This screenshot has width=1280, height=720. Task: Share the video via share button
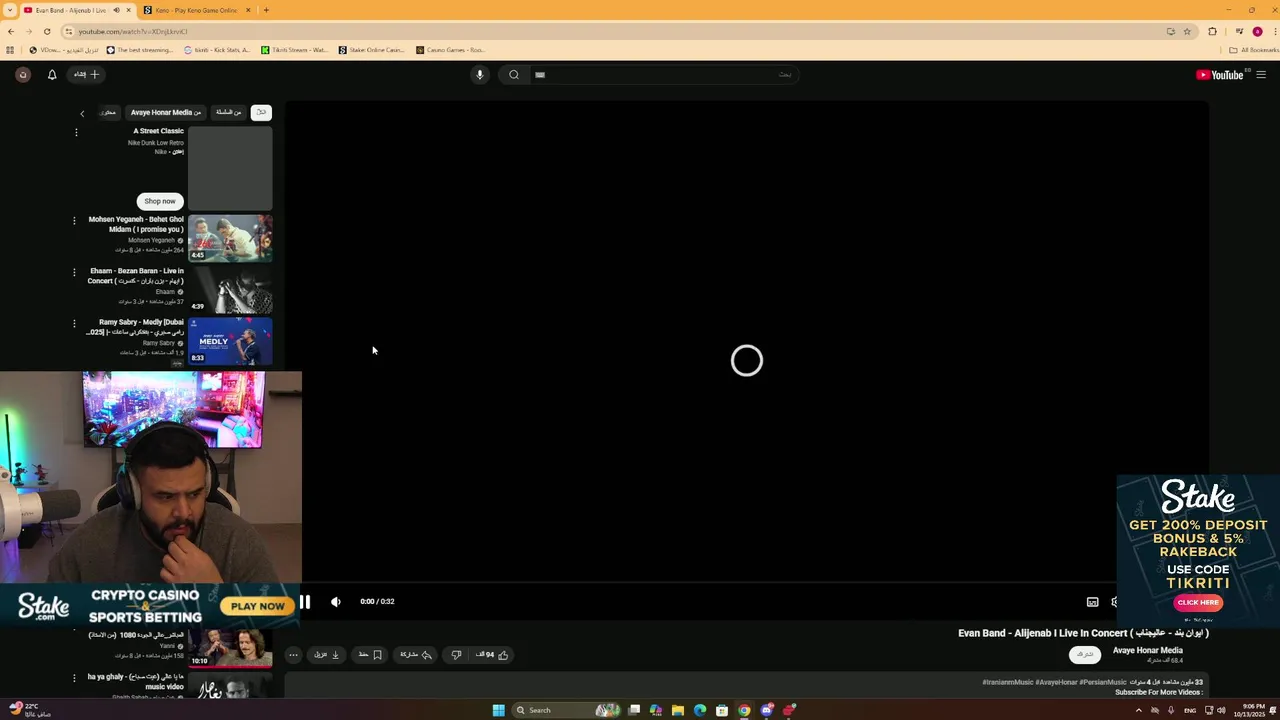(415, 655)
